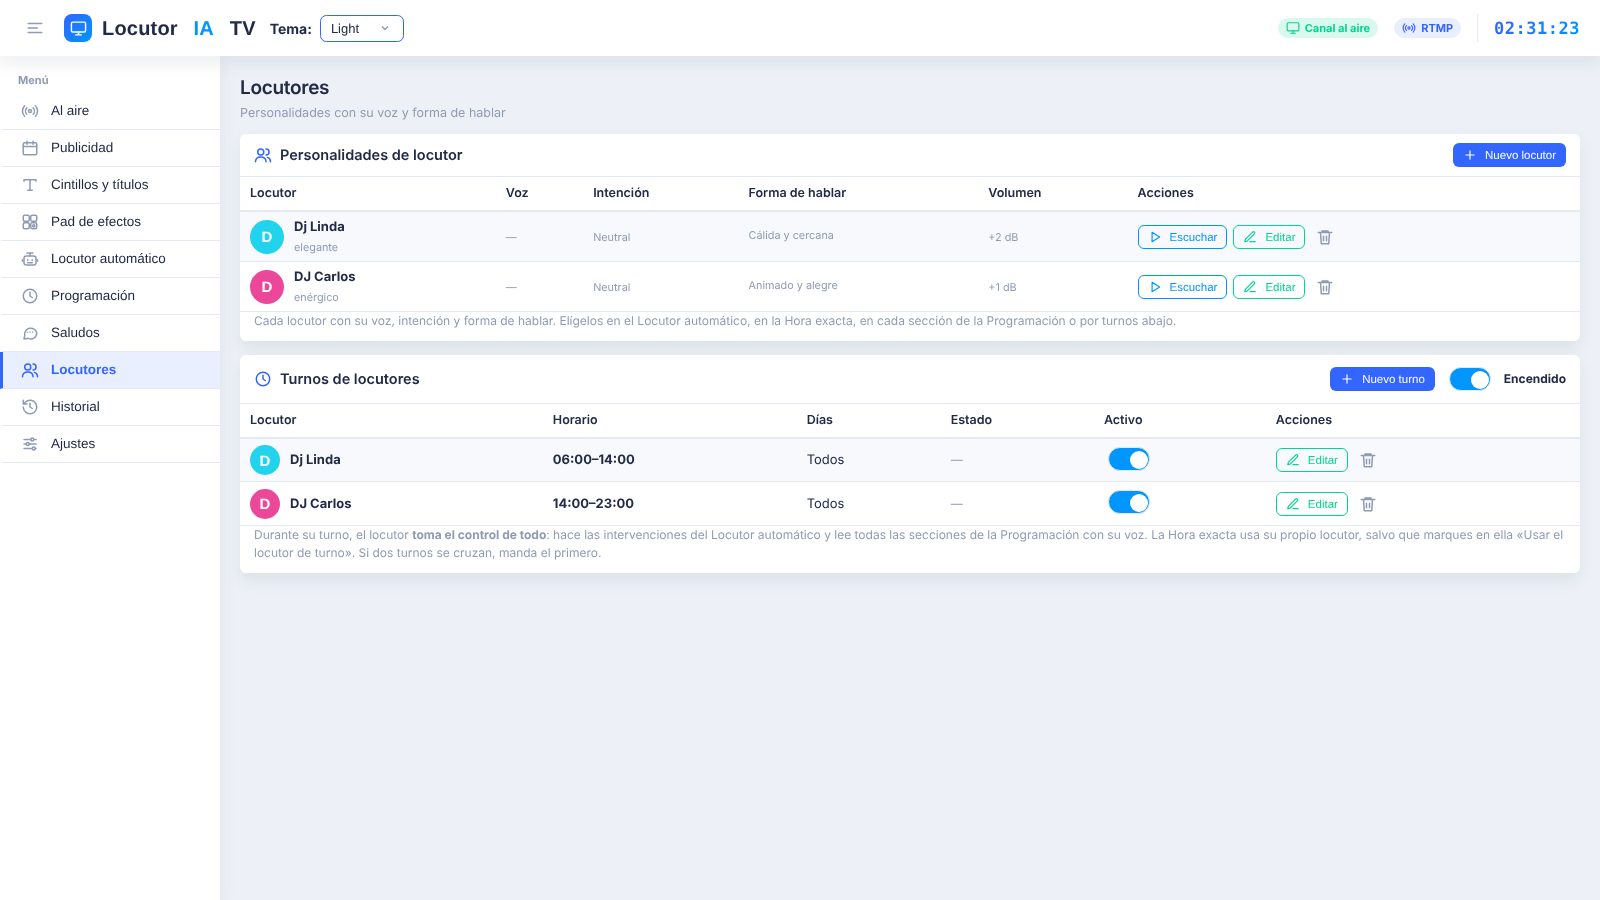Edit the DJ Carlos personality
The image size is (1600, 900).
click(1269, 287)
